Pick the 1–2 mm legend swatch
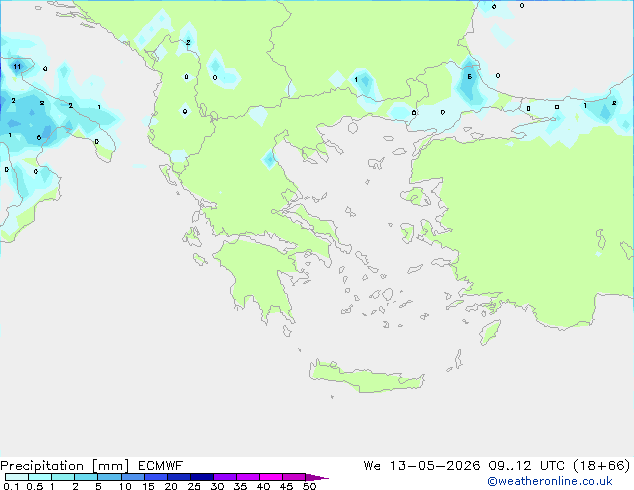 pos(63,477)
